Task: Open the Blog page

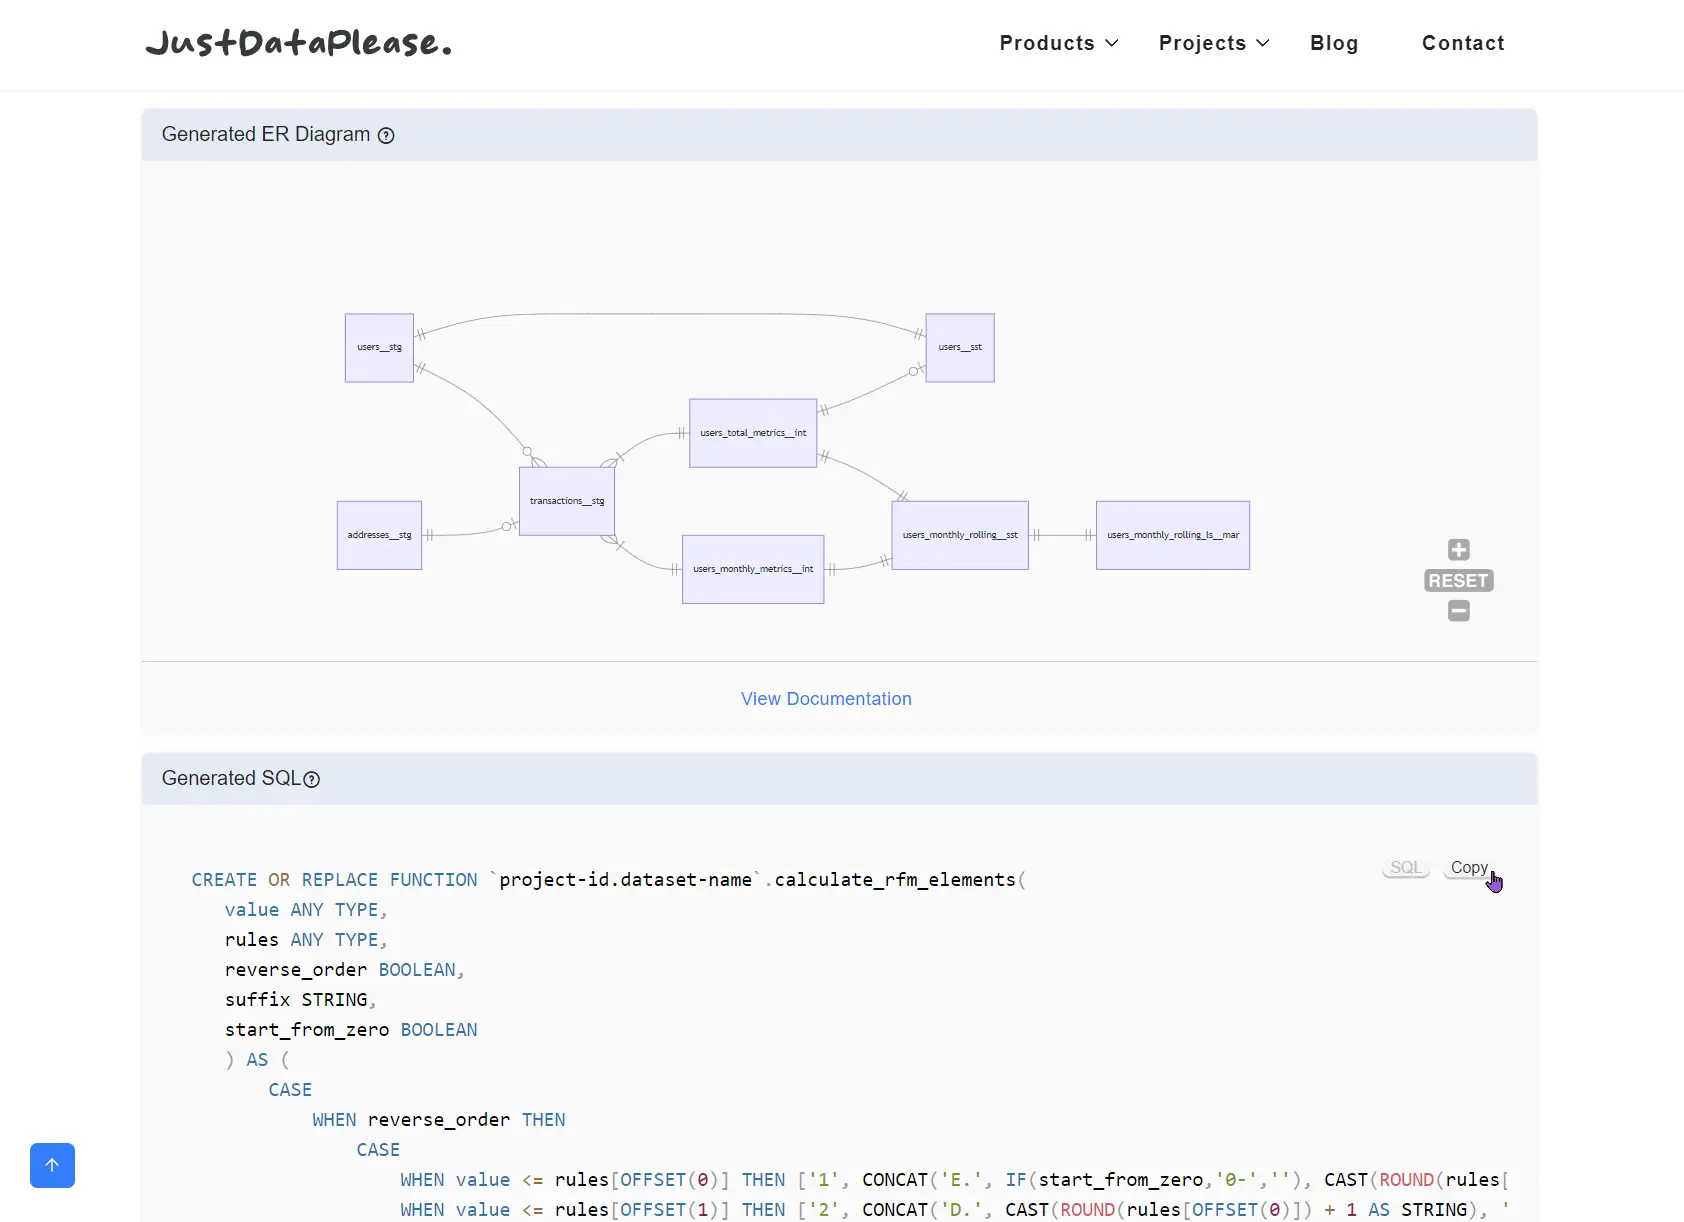Action: (1334, 43)
